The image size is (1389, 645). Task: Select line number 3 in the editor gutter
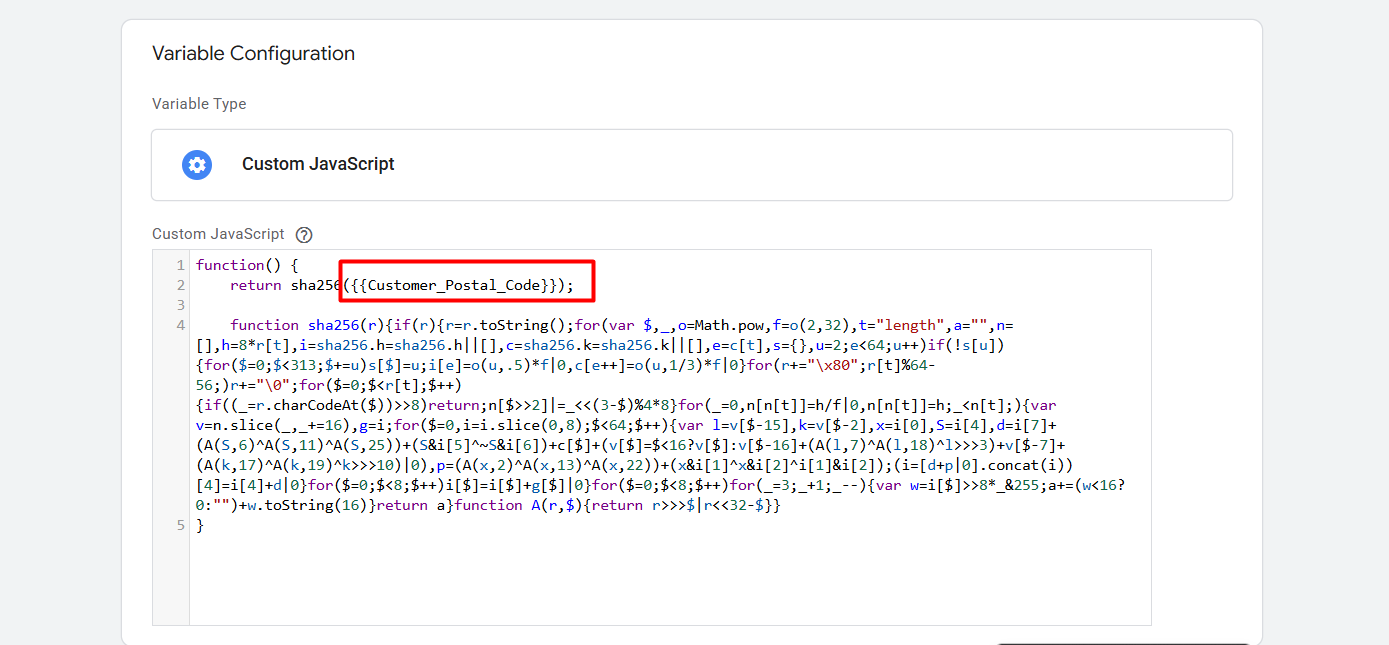(180, 305)
